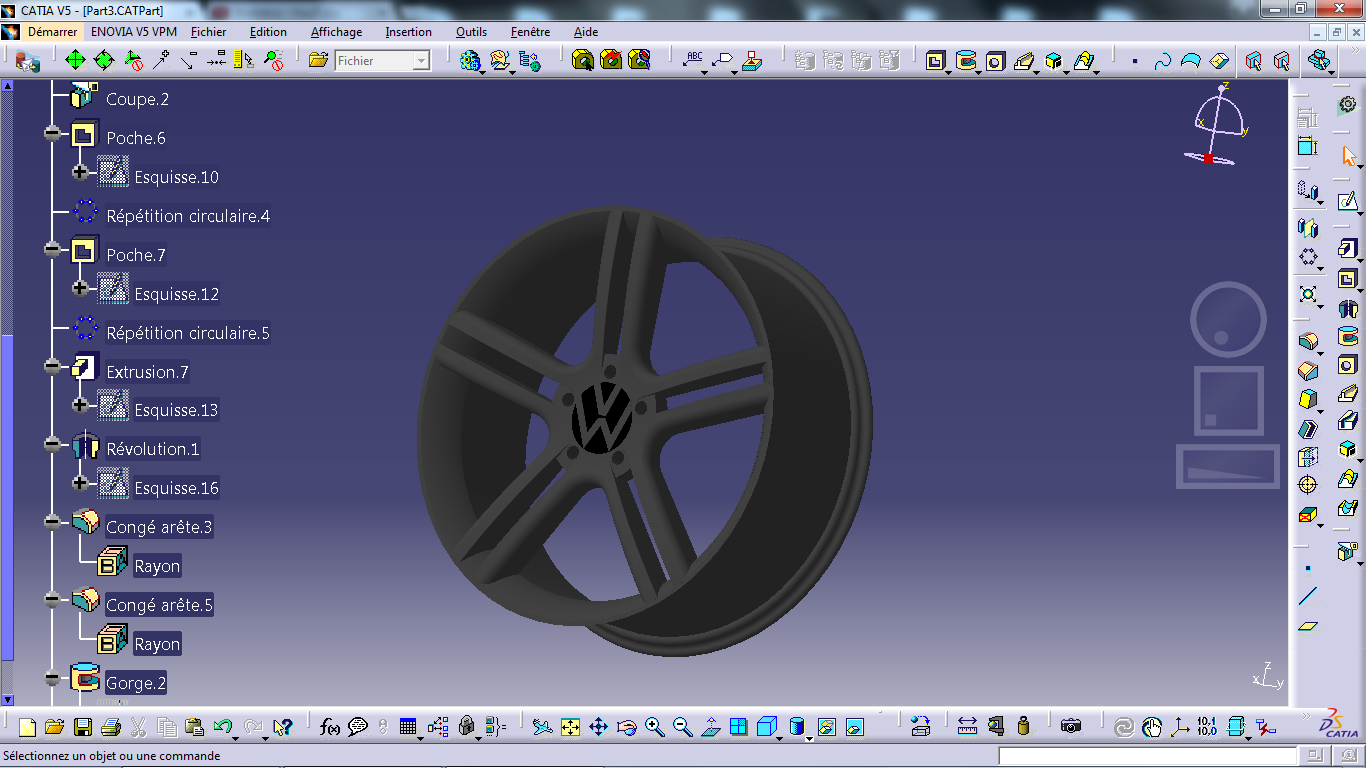Create multi-view window layout icon
This screenshot has width=1366, height=768.
738,727
